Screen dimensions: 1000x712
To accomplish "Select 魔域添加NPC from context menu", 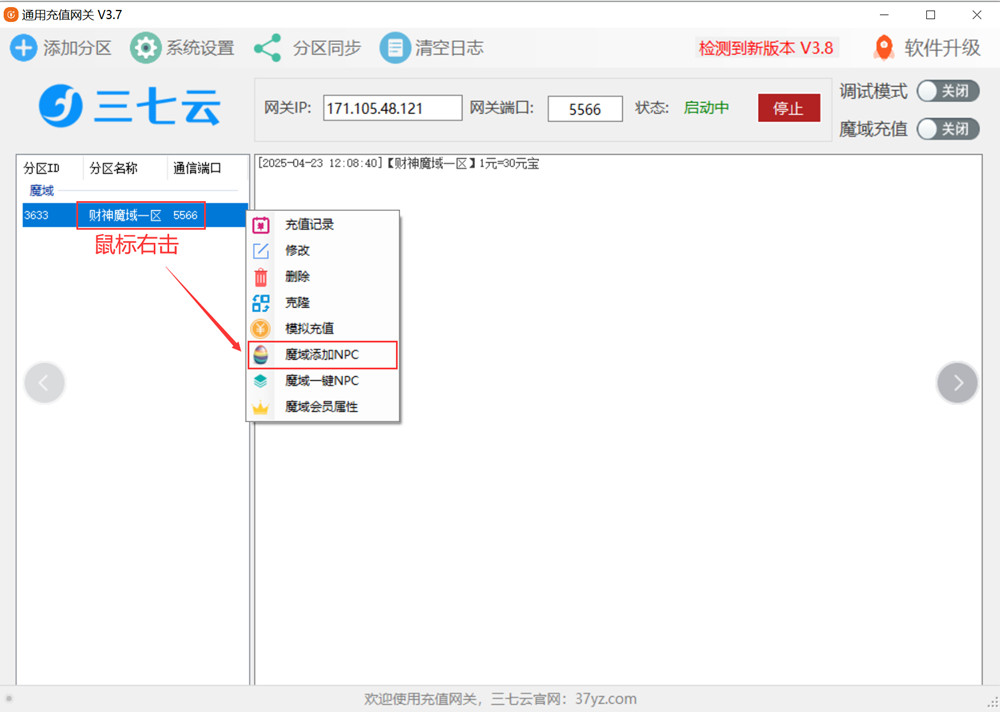I will click(x=322, y=355).
